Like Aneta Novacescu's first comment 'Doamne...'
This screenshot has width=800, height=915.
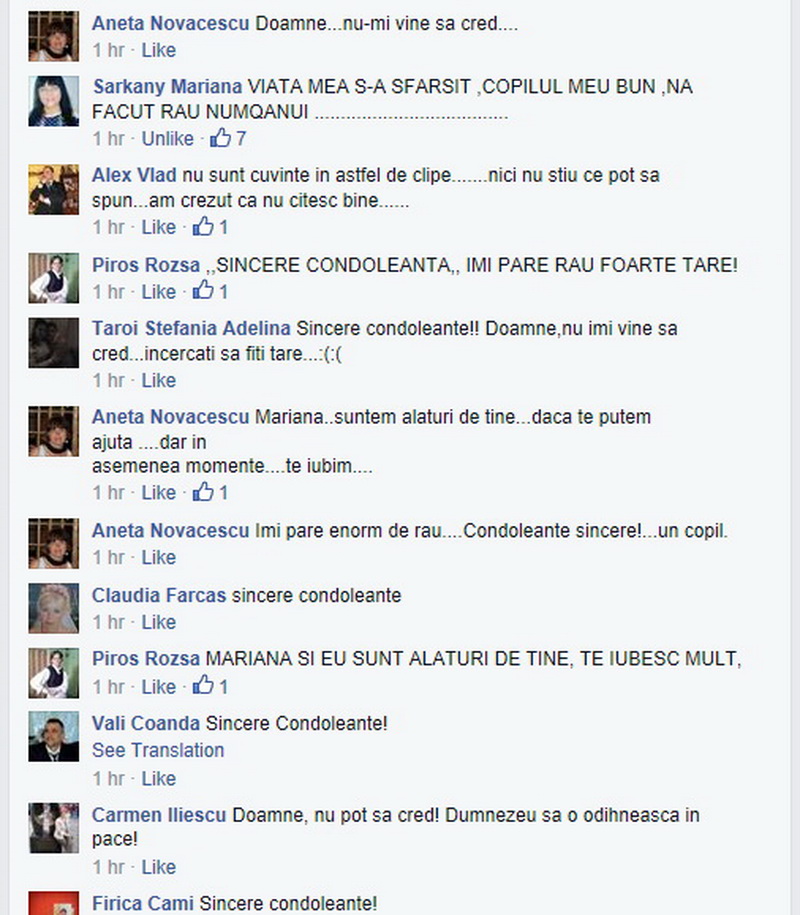159,50
